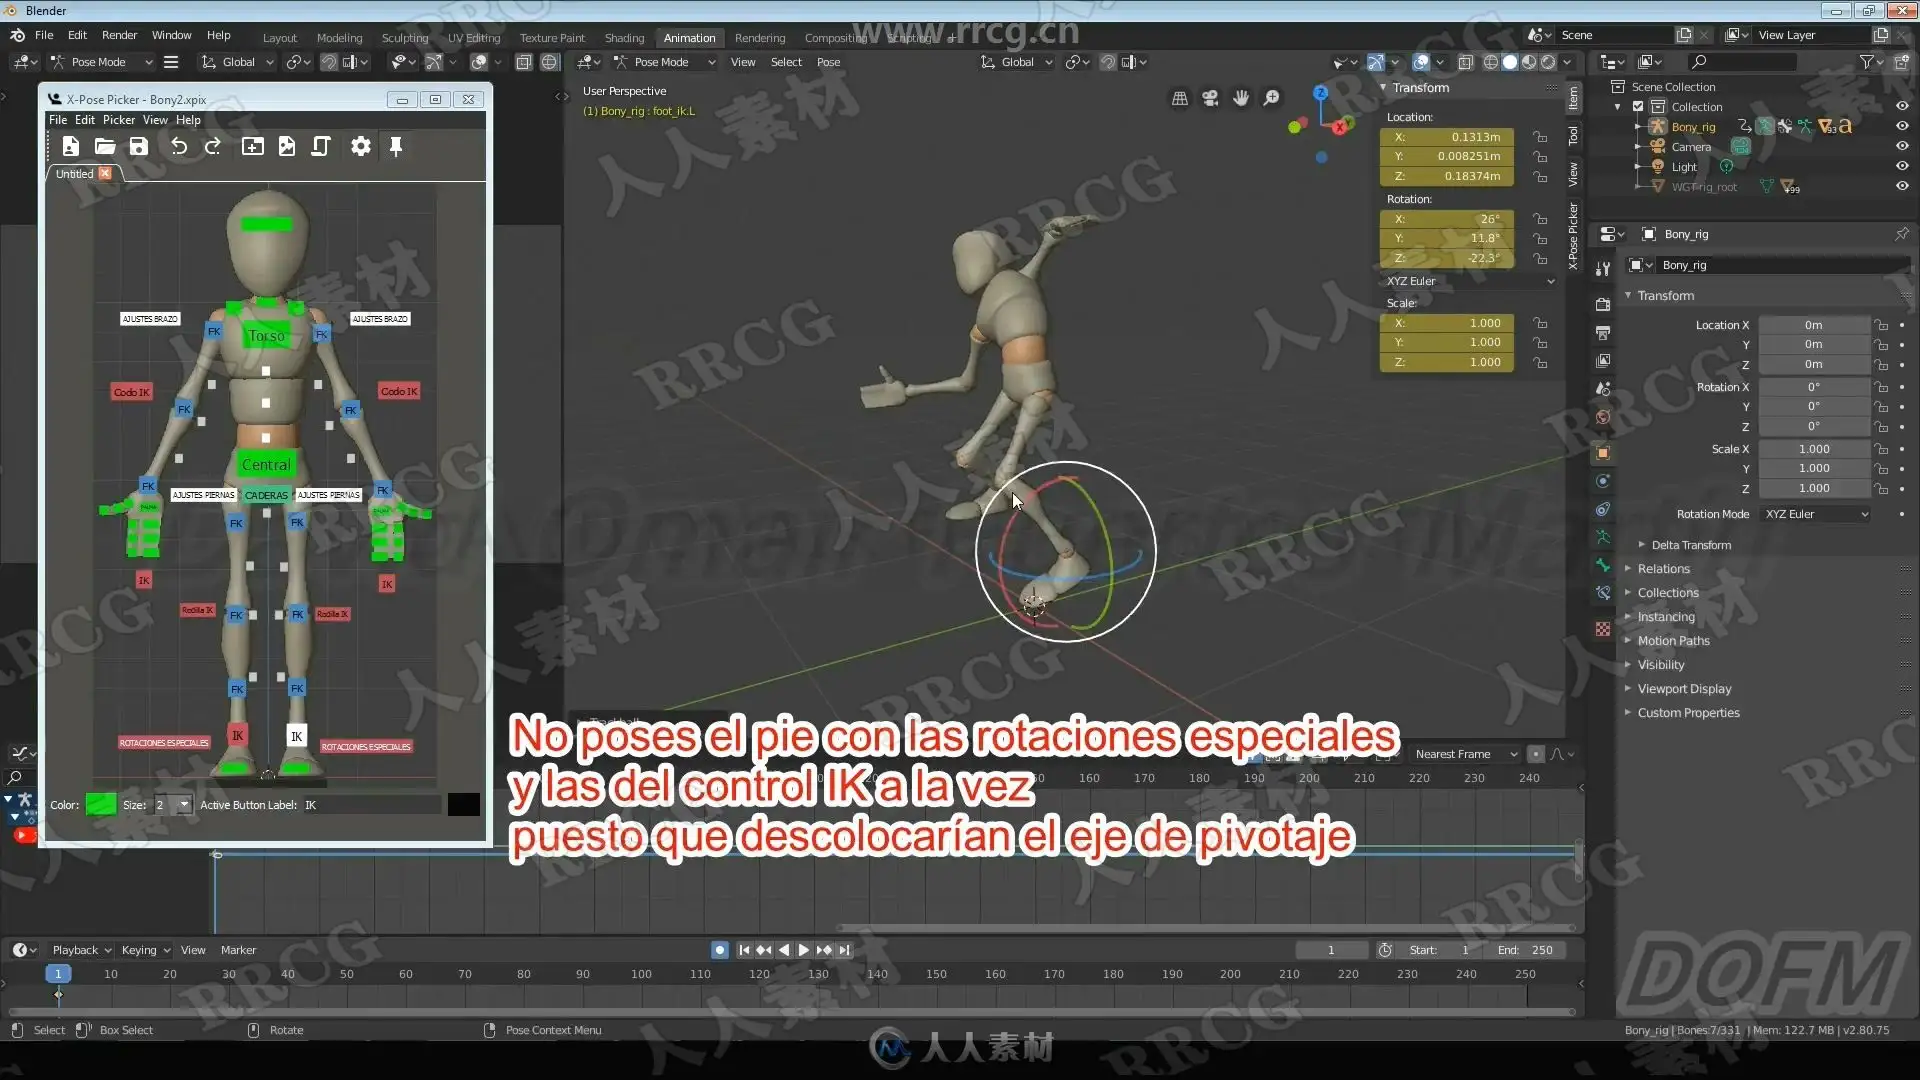This screenshot has width=1920, height=1080.
Task: Undo action in X-Pose Picker toolbar
Action: 179,147
